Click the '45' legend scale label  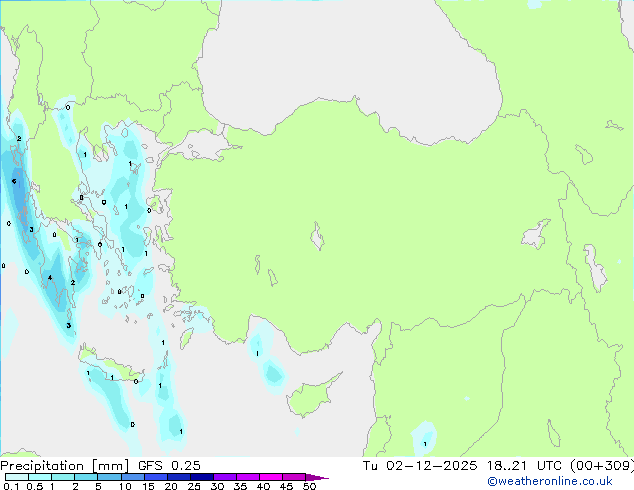tap(286, 486)
